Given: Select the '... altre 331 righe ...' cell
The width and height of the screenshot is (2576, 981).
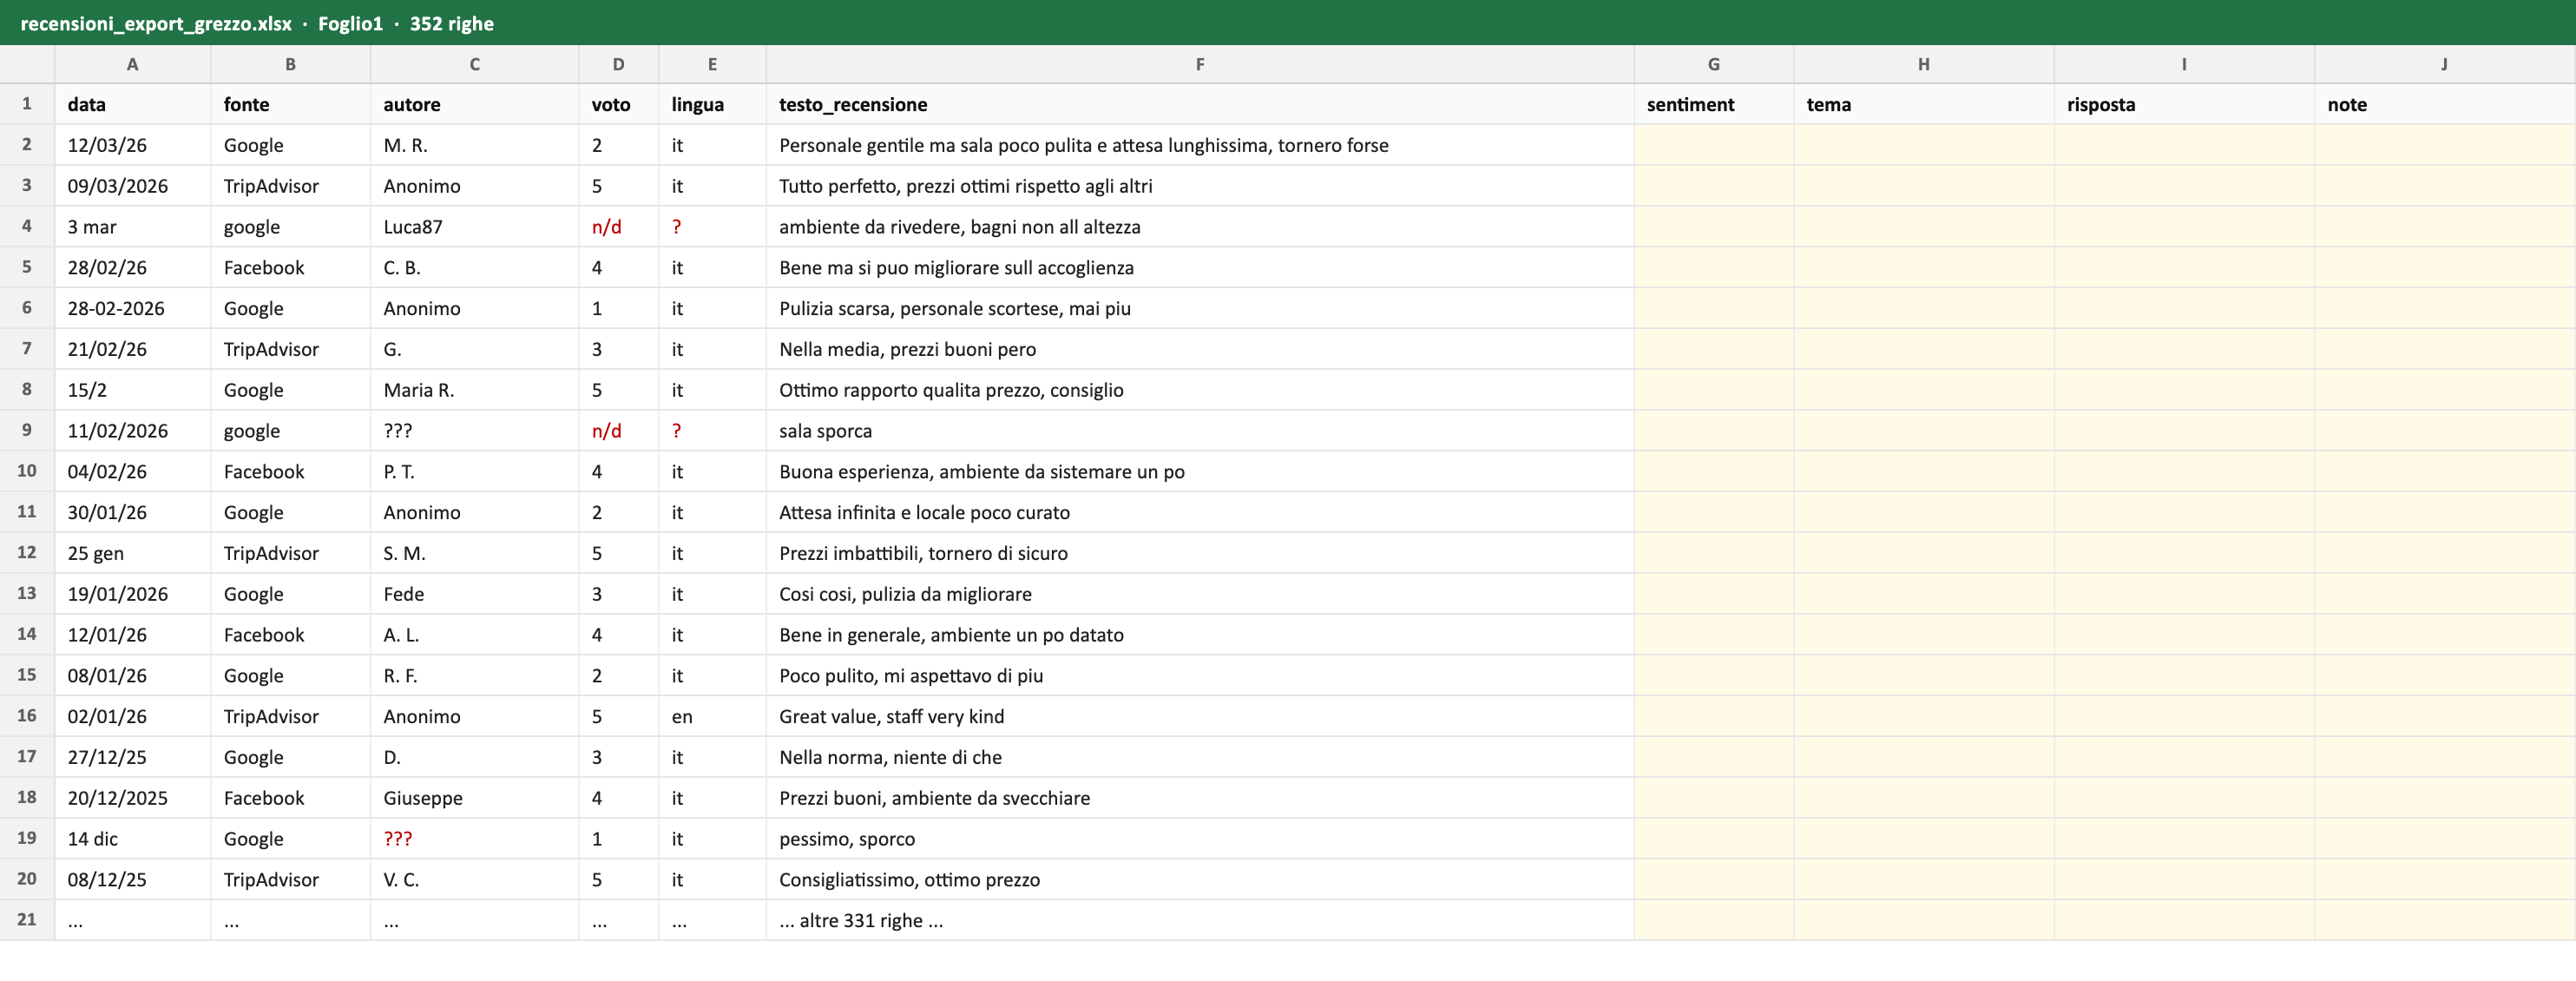Looking at the screenshot, I should pos(1200,920).
